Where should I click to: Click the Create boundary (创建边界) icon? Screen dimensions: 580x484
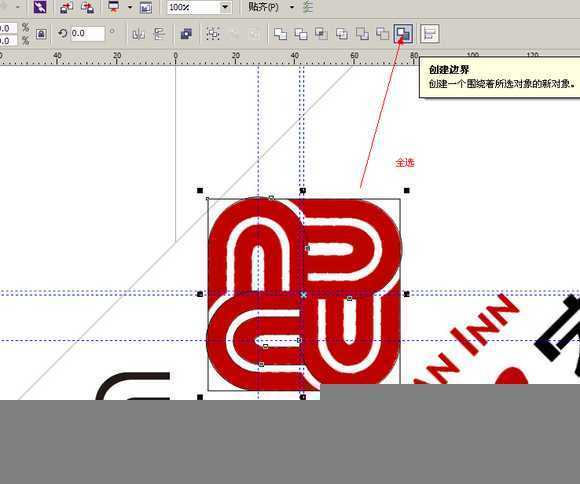[x=403, y=34]
